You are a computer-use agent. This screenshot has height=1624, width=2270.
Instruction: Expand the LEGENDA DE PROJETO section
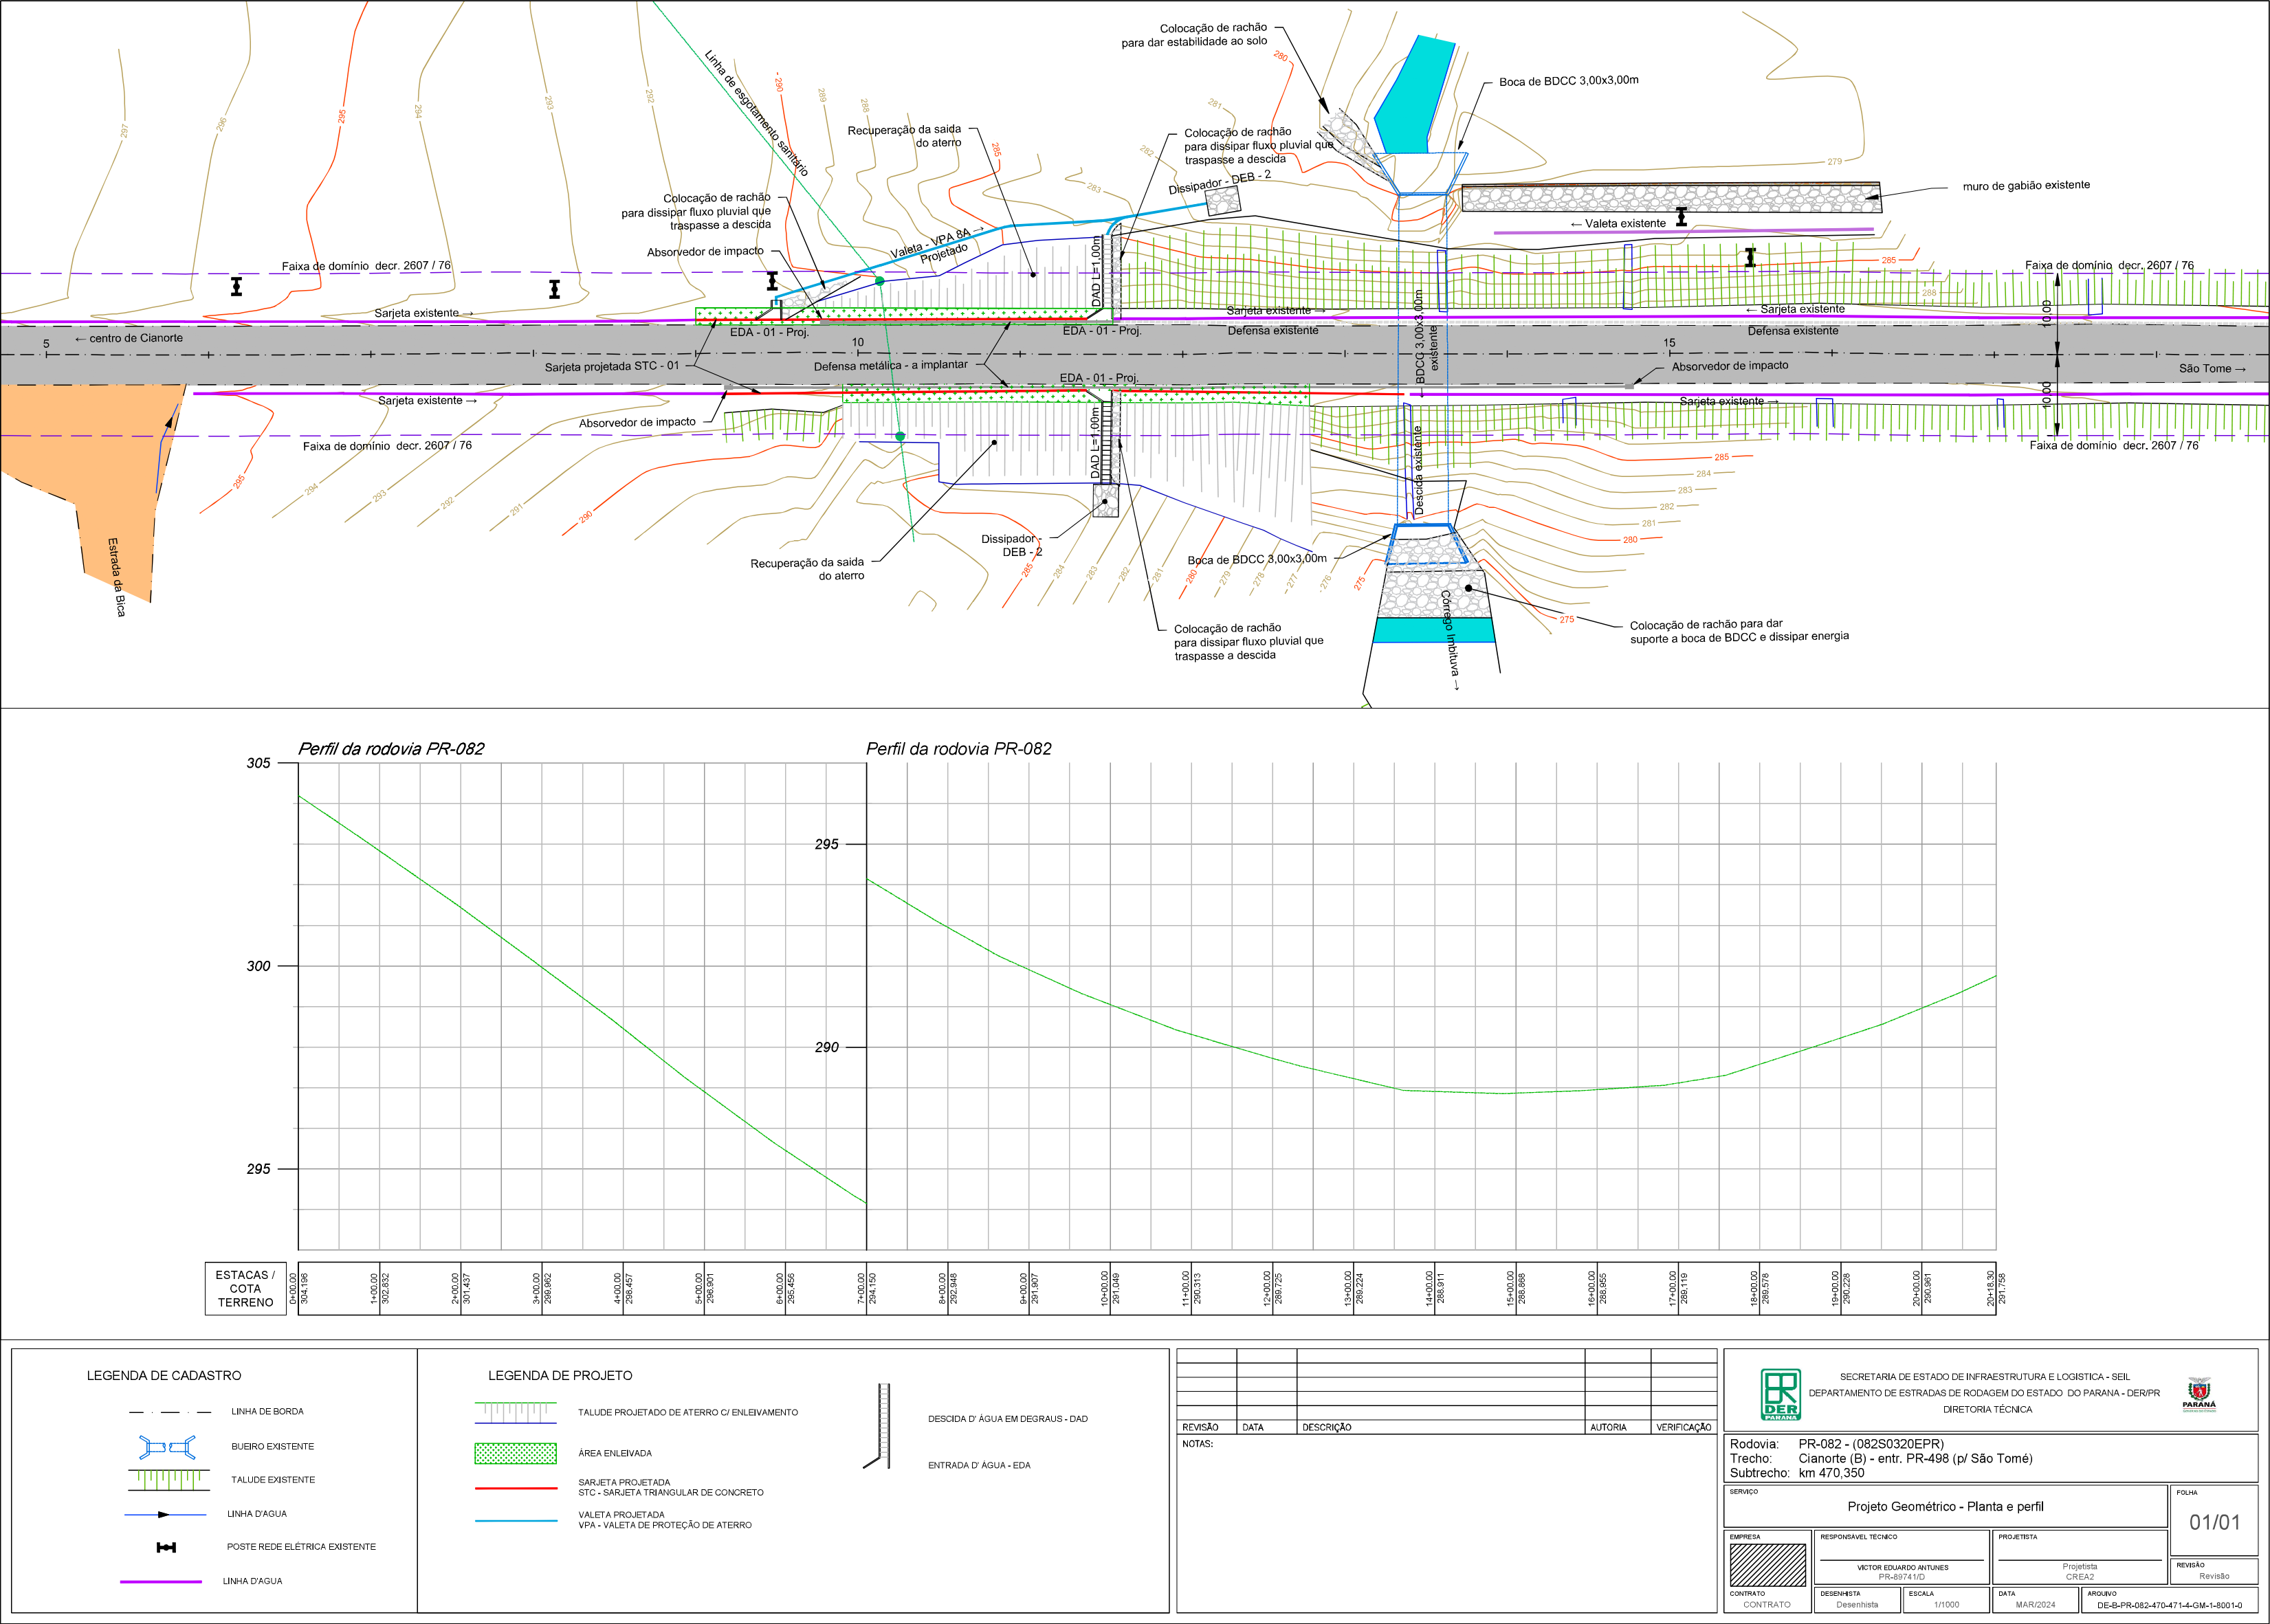pos(560,1375)
